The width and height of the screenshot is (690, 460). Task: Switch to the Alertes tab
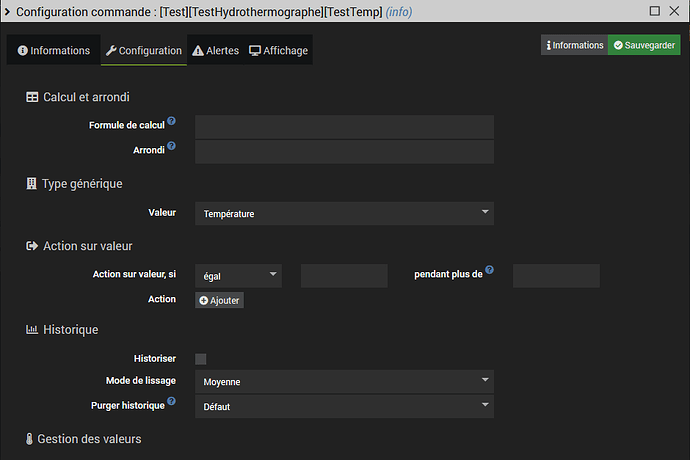215,50
